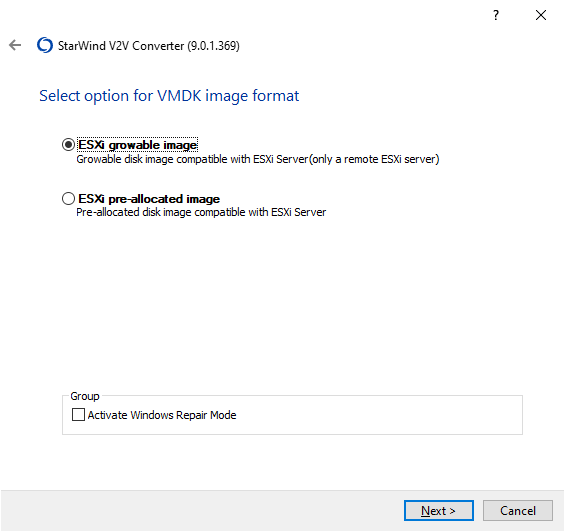Click the 'ESXi pre-allocated image' bold label
Image resolution: width=565 pixels, height=532 pixels.
coord(149,199)
